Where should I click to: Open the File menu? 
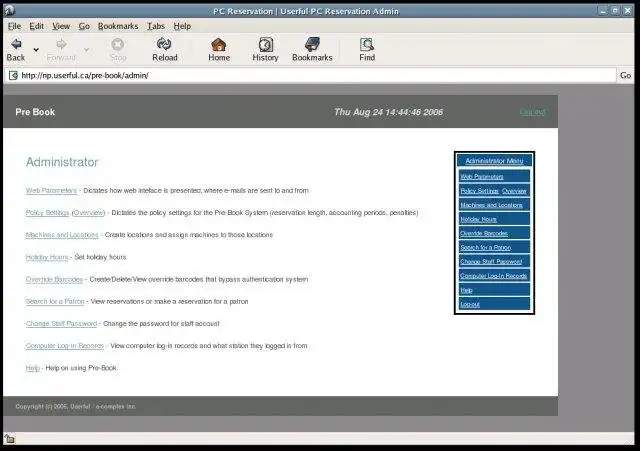pyautogui.click(x=14, y=26)
